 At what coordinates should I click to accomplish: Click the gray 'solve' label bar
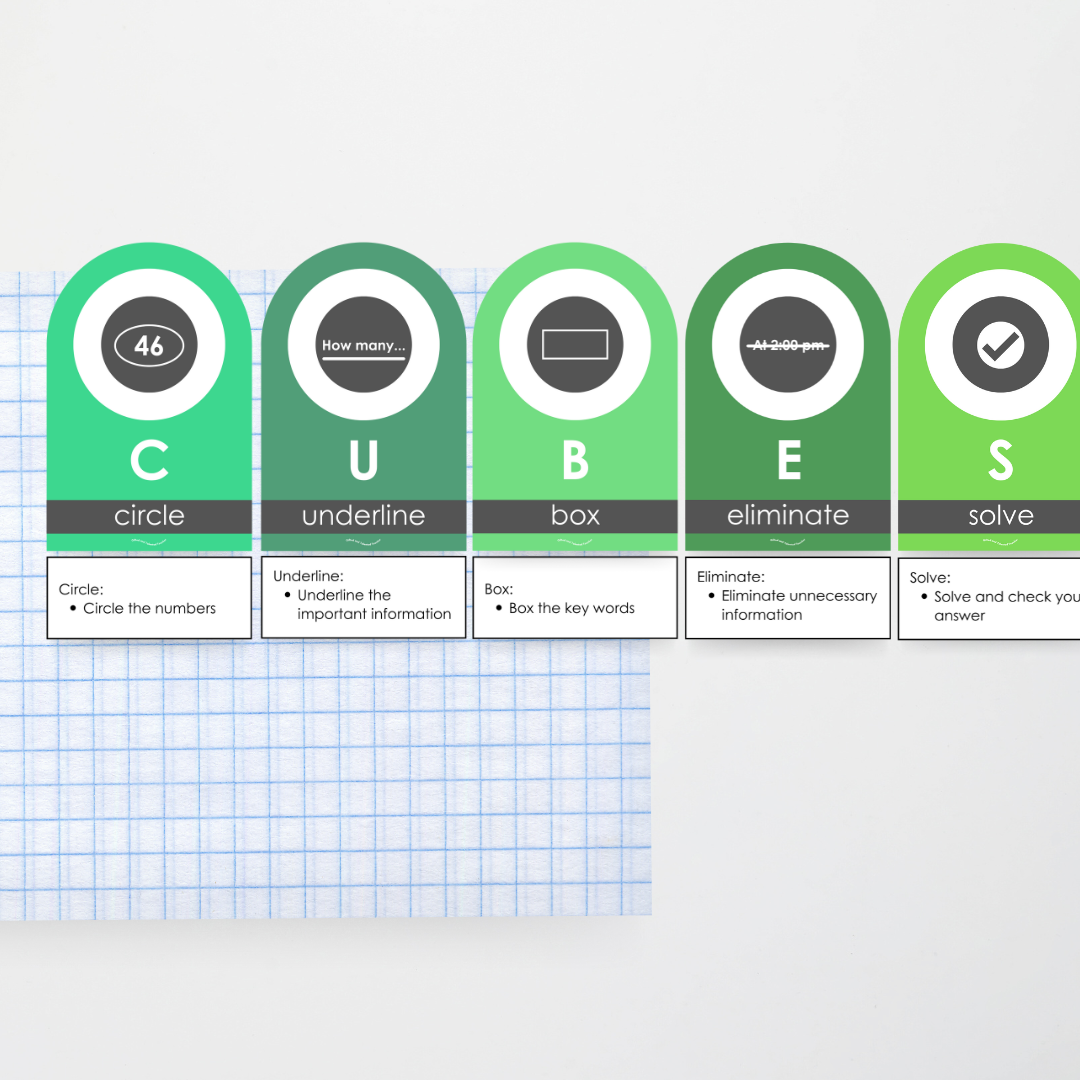[x=1000, y=516]
